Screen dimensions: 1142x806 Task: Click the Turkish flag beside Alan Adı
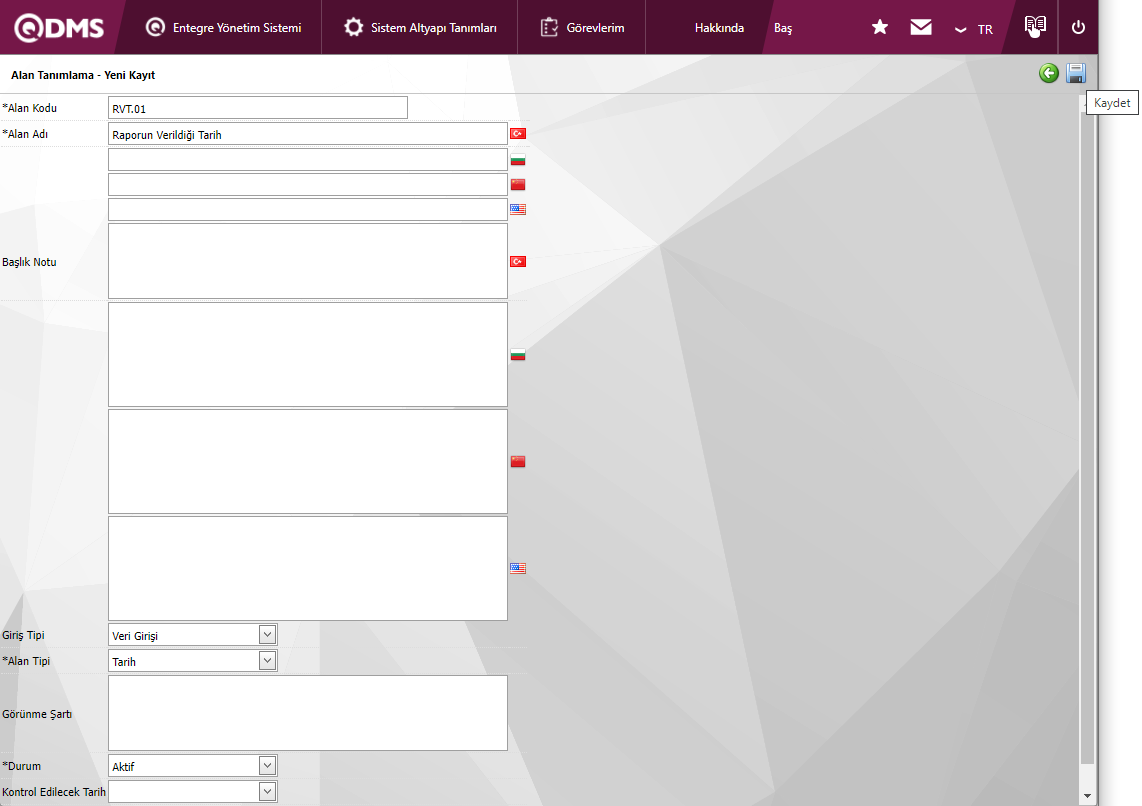[x=518, y=134]
